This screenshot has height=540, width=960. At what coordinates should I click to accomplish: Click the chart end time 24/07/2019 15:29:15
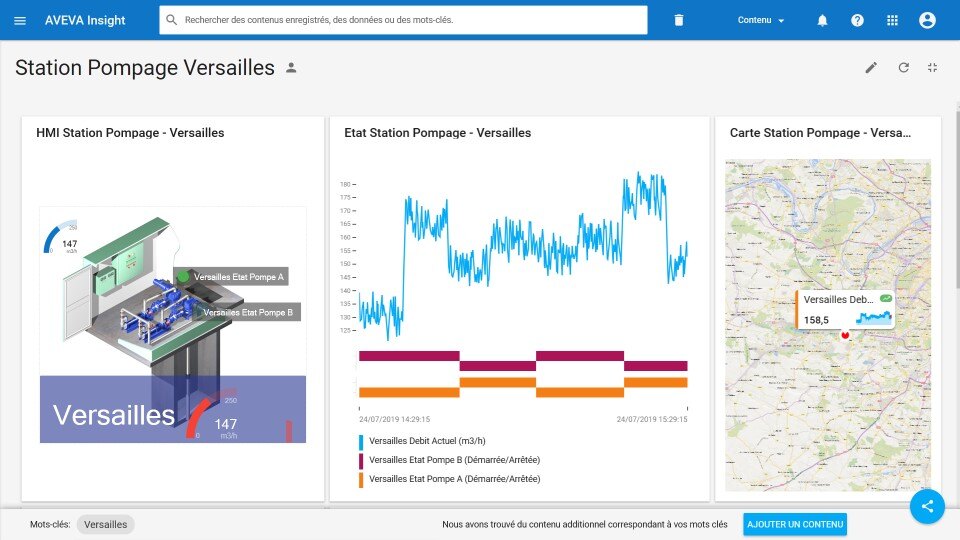pos(652,419)
